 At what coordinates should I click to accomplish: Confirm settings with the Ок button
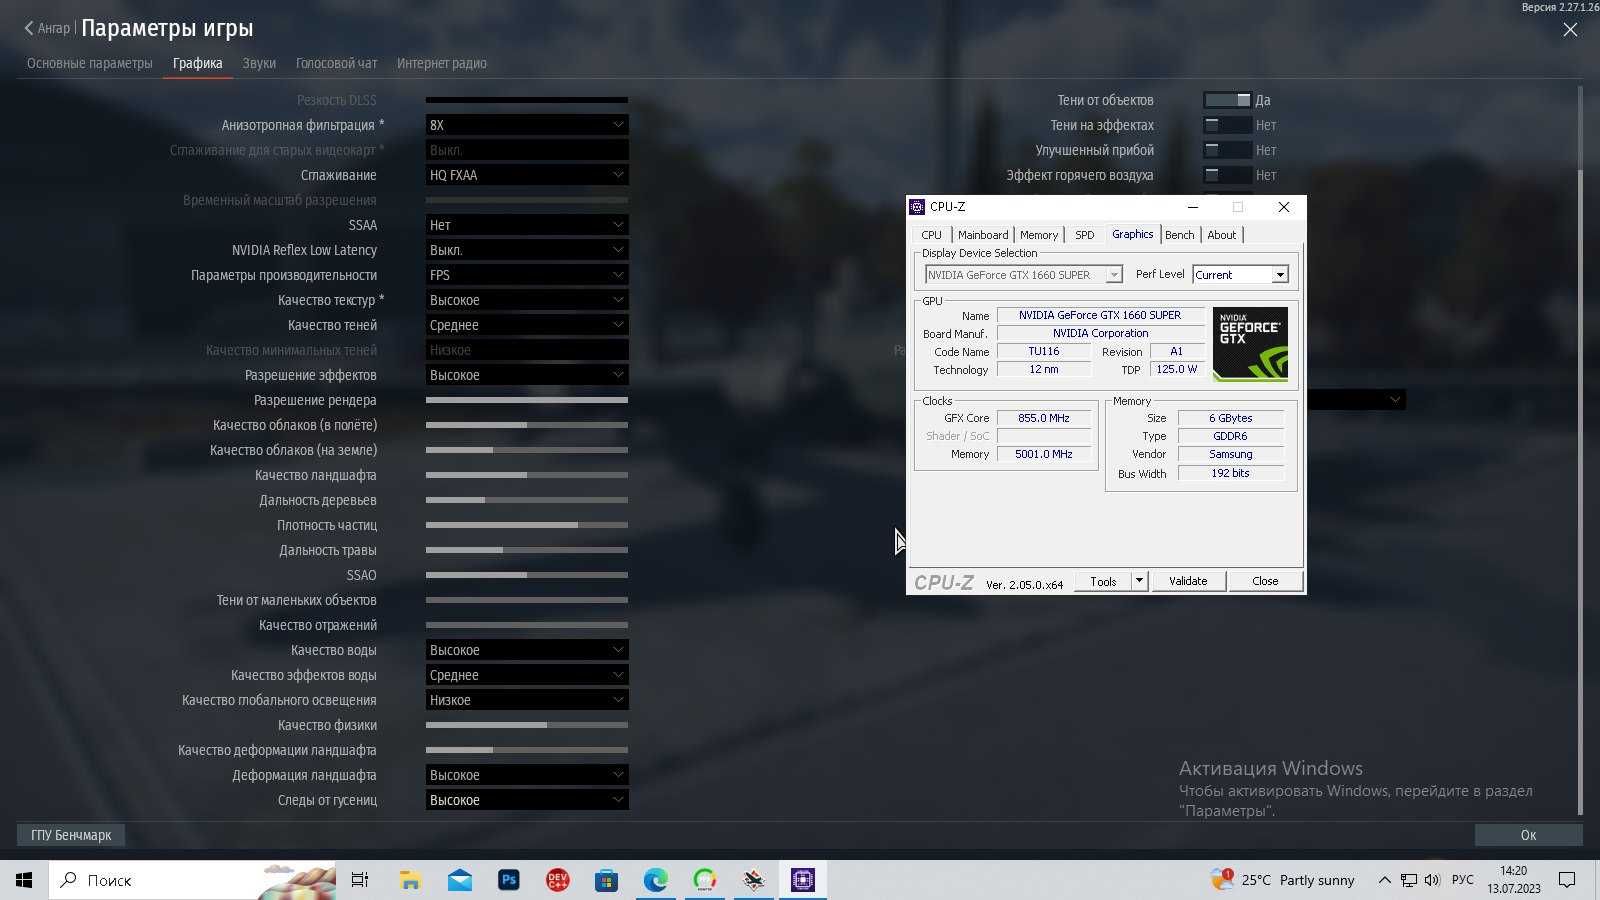(1528, 835)
